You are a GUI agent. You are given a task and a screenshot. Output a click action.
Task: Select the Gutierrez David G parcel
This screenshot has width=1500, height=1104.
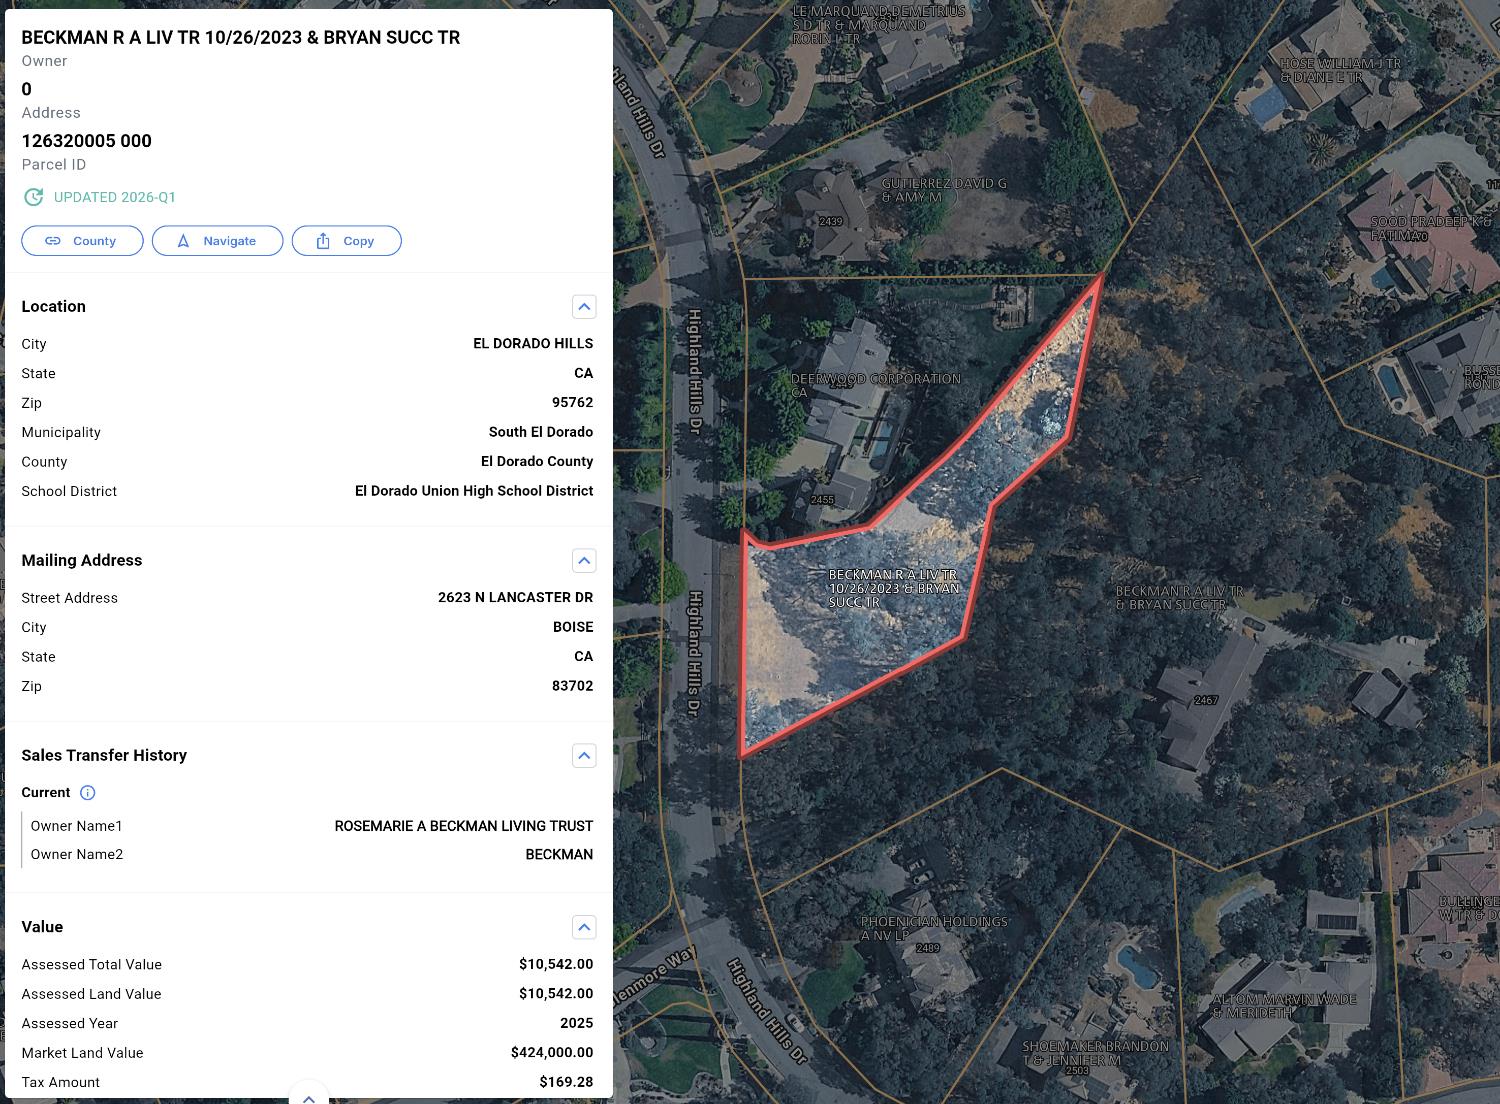944,190
